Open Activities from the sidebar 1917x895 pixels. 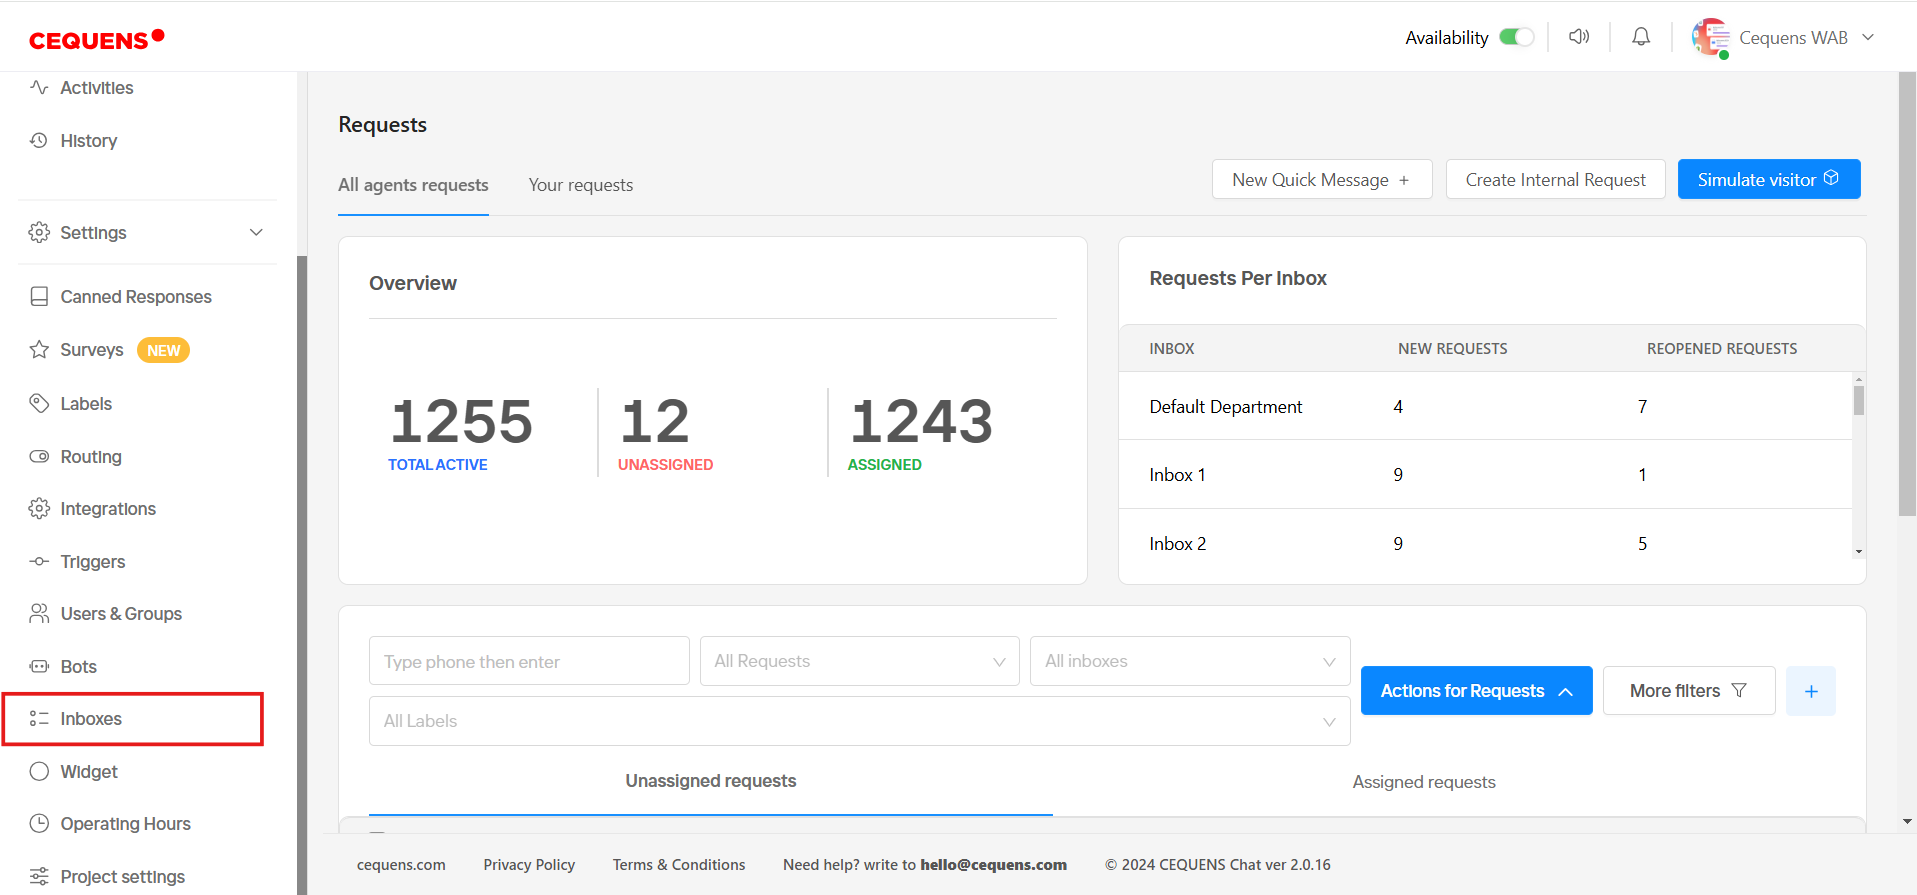coord(96,88)
